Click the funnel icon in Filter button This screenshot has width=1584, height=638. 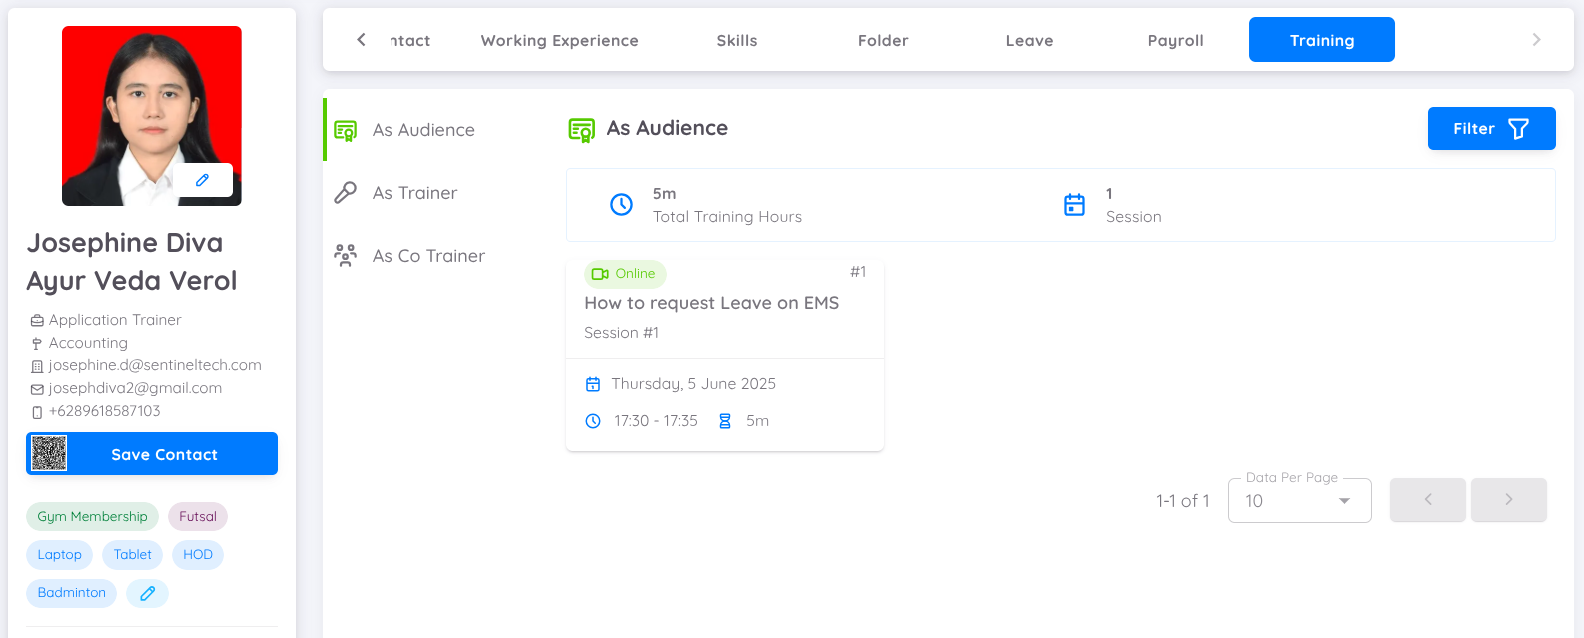[1518, 129]
